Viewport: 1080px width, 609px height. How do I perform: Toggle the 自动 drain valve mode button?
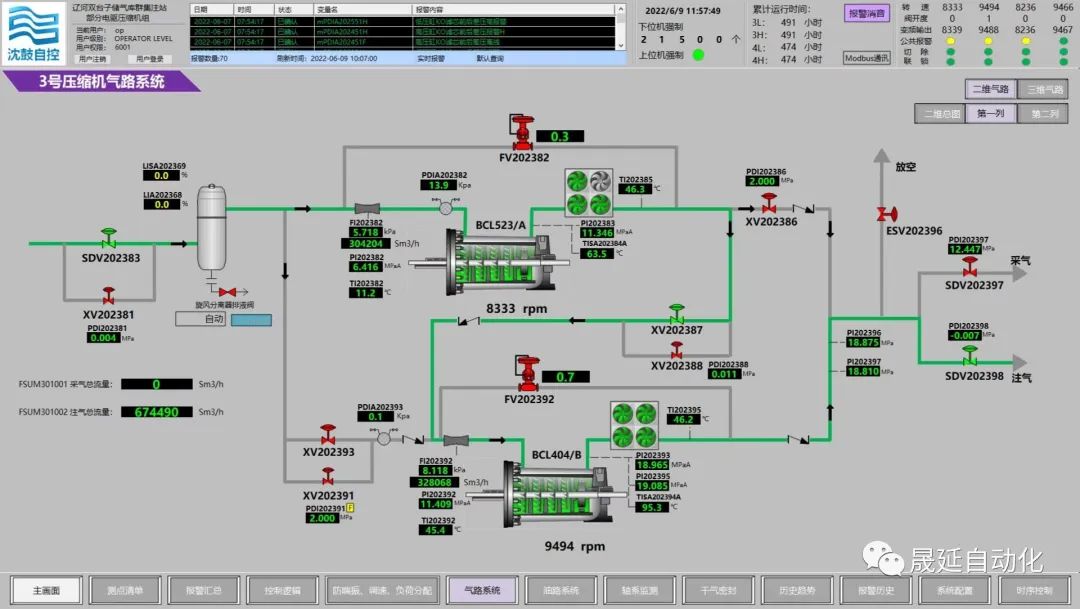(x=200, y=319)
